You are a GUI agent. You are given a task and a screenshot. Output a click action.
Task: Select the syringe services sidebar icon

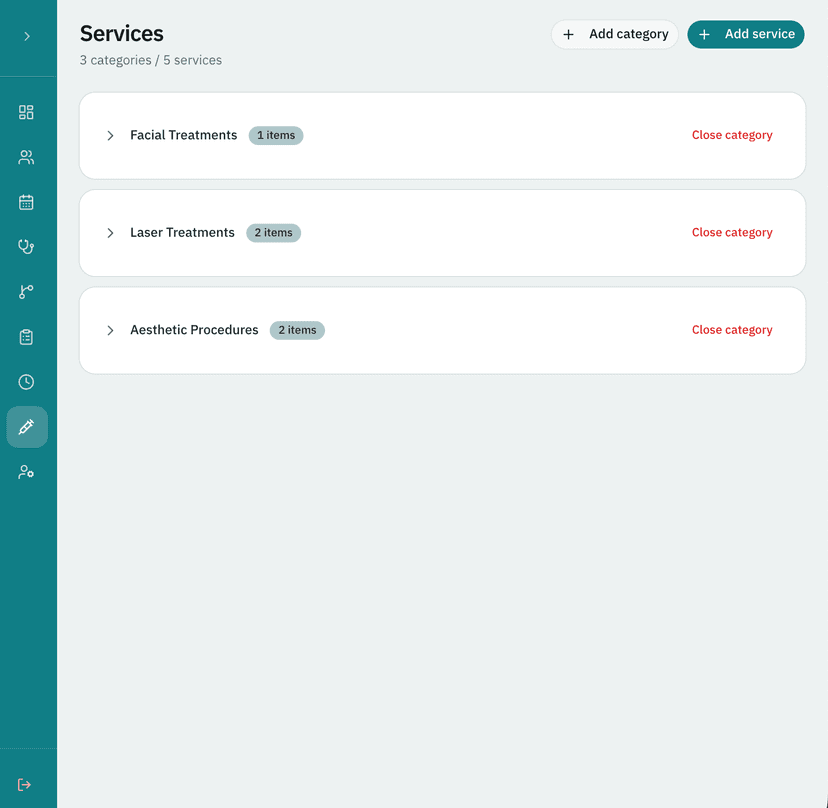(27, 427)
